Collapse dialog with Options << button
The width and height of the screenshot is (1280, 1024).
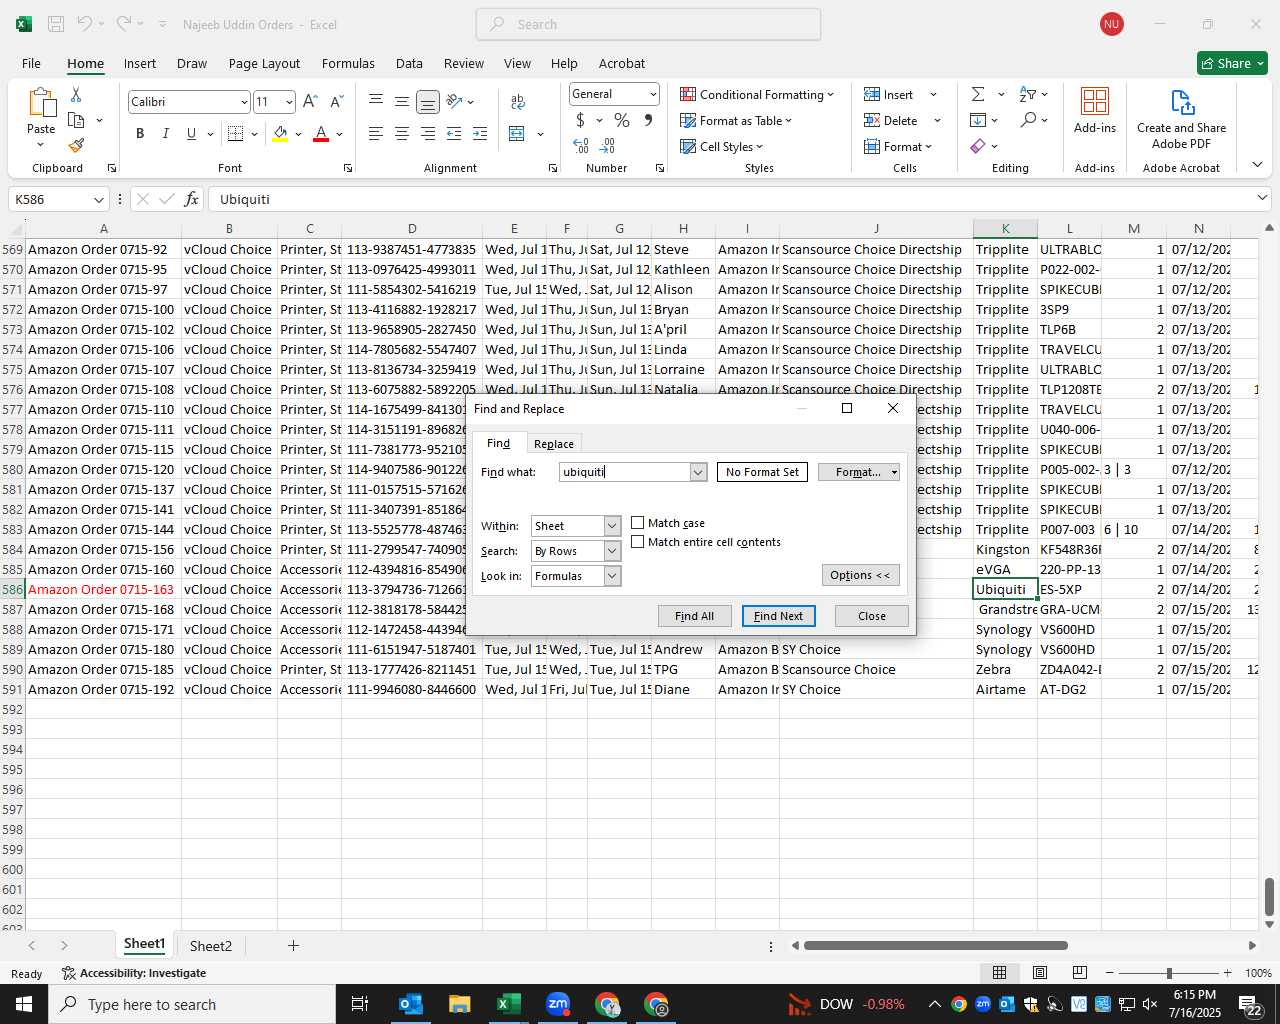[860, 575]
